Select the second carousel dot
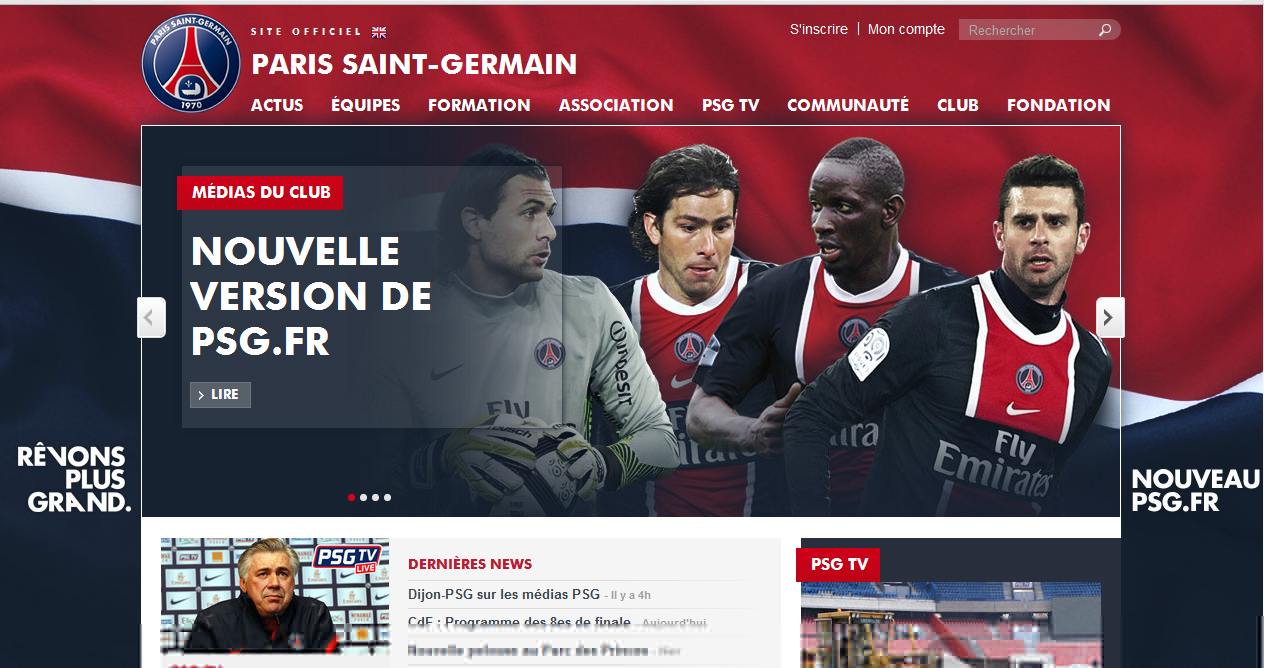 click(363, 497)
